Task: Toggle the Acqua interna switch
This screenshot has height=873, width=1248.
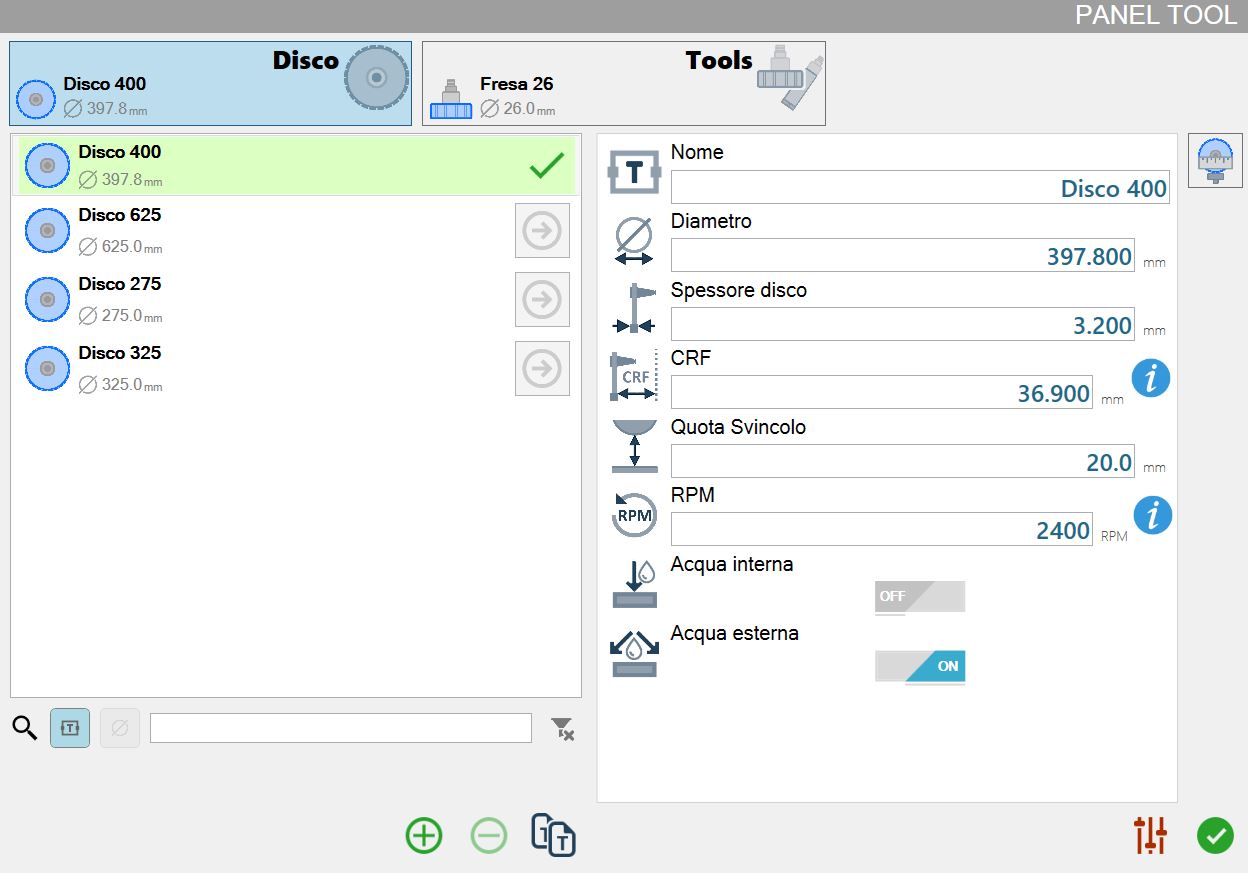Action: 920,597
